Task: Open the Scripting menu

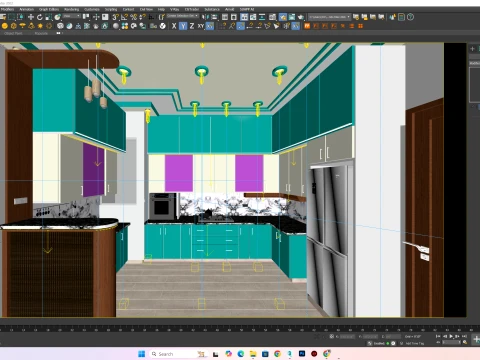Action: (111, 9)
